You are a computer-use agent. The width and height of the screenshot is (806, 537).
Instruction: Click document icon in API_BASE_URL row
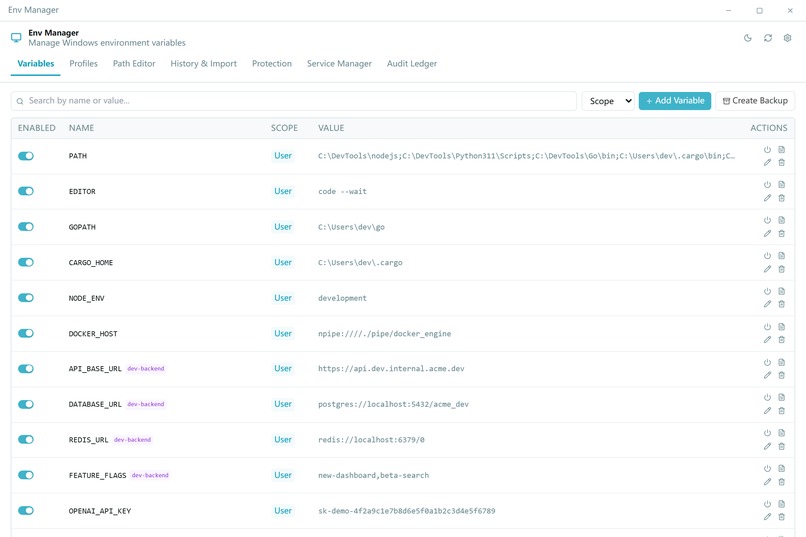(x=781, y=362)
